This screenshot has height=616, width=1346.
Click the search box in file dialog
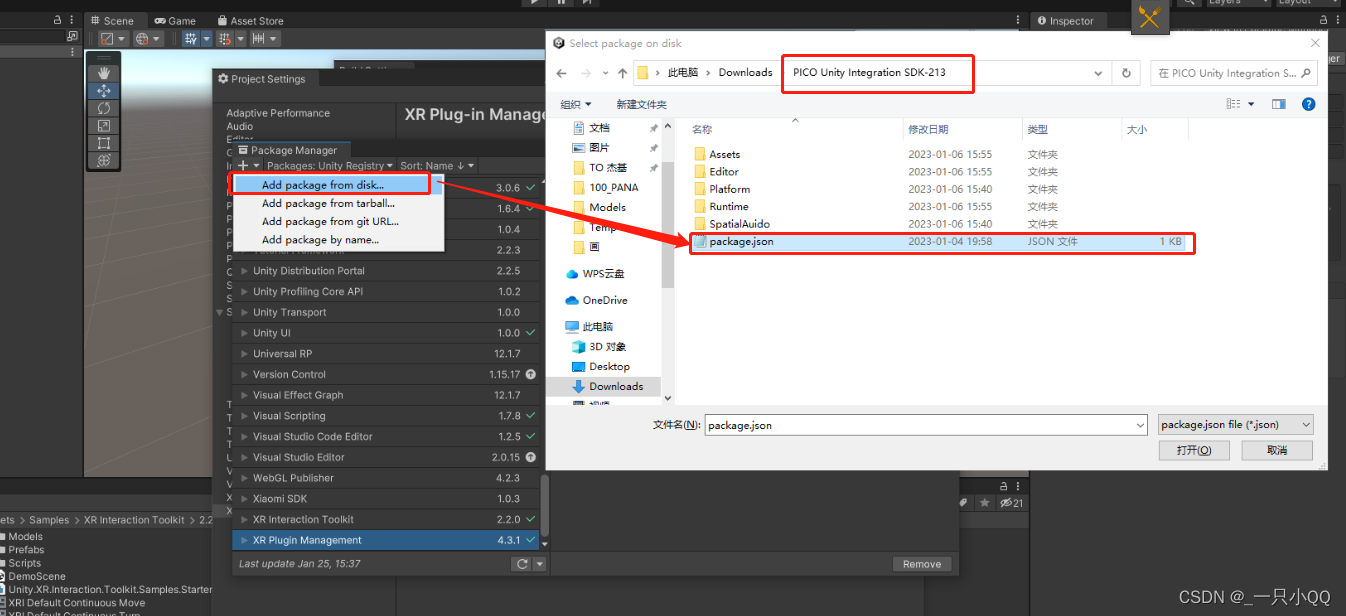(x=1233, y=73)
